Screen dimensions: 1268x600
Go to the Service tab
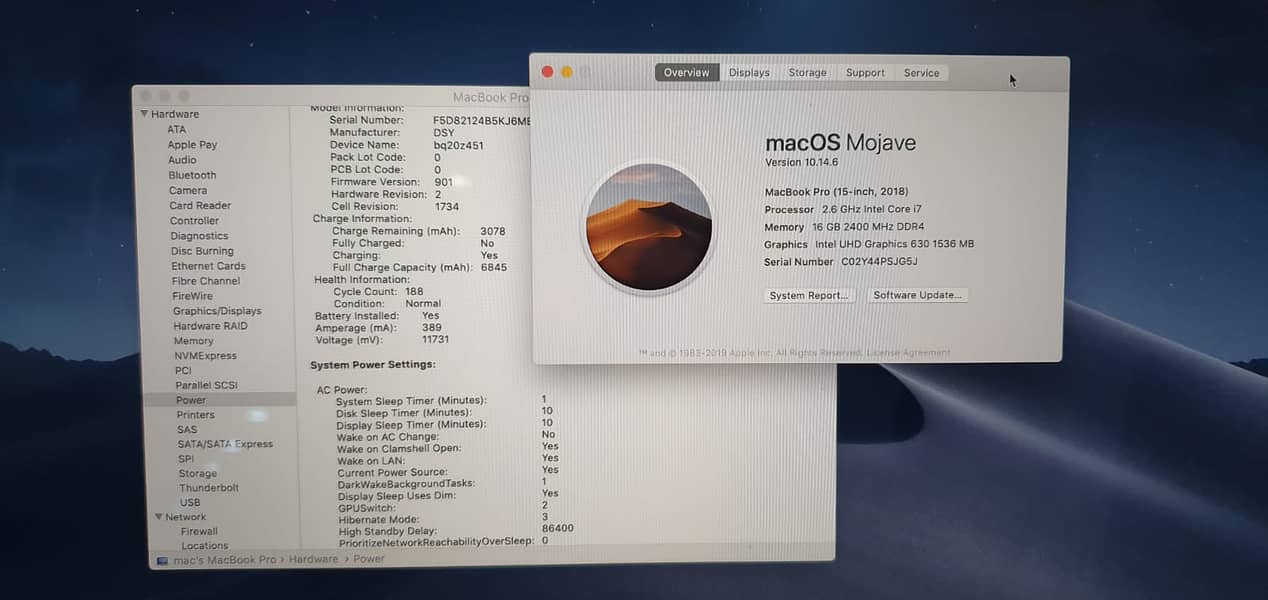[x=921, y=73]
